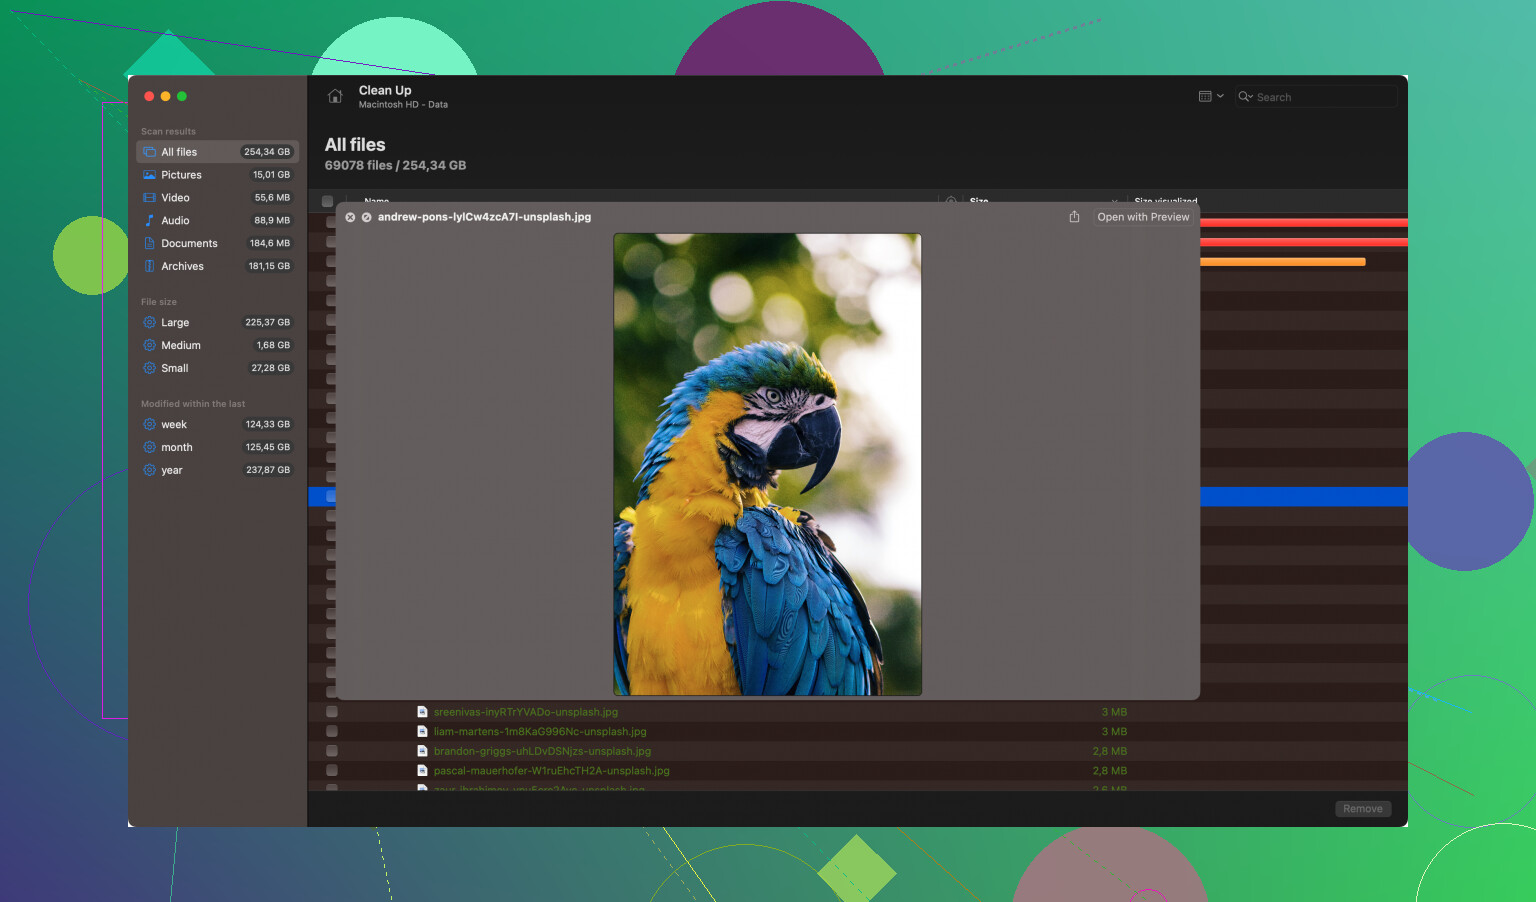Select Documents in the scan results sidebar
The width and height of the screenshot is (1536, 902).
(x=189, y=244)
